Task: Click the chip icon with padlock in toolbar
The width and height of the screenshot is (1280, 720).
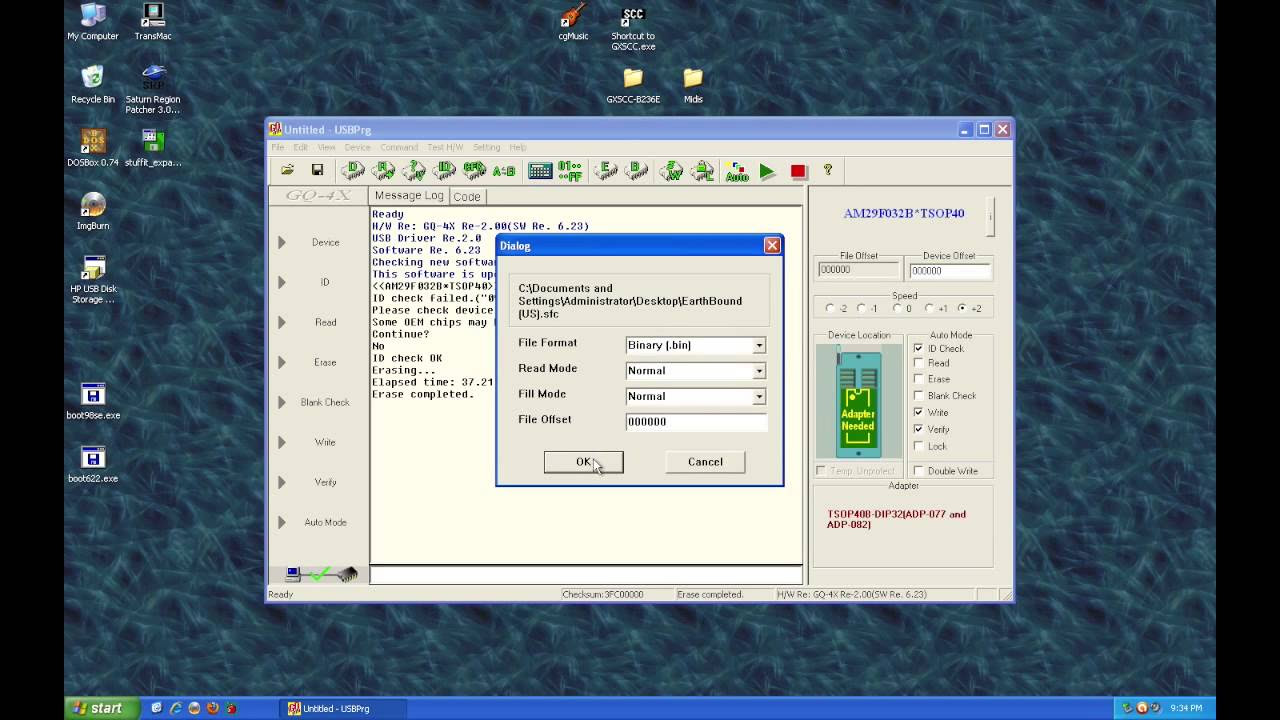Action: pos(703,171)
